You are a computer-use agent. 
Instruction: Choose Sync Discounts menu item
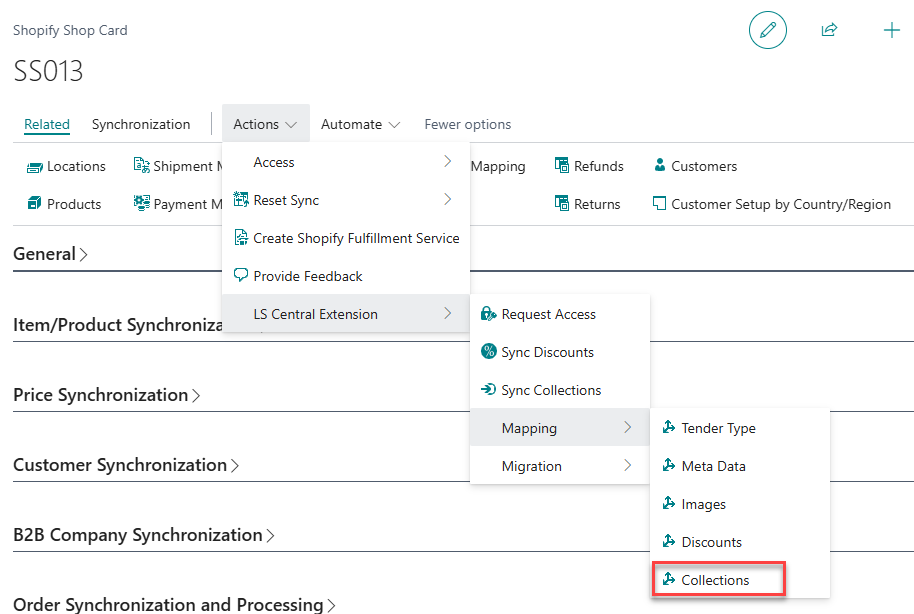coord(560,352)
